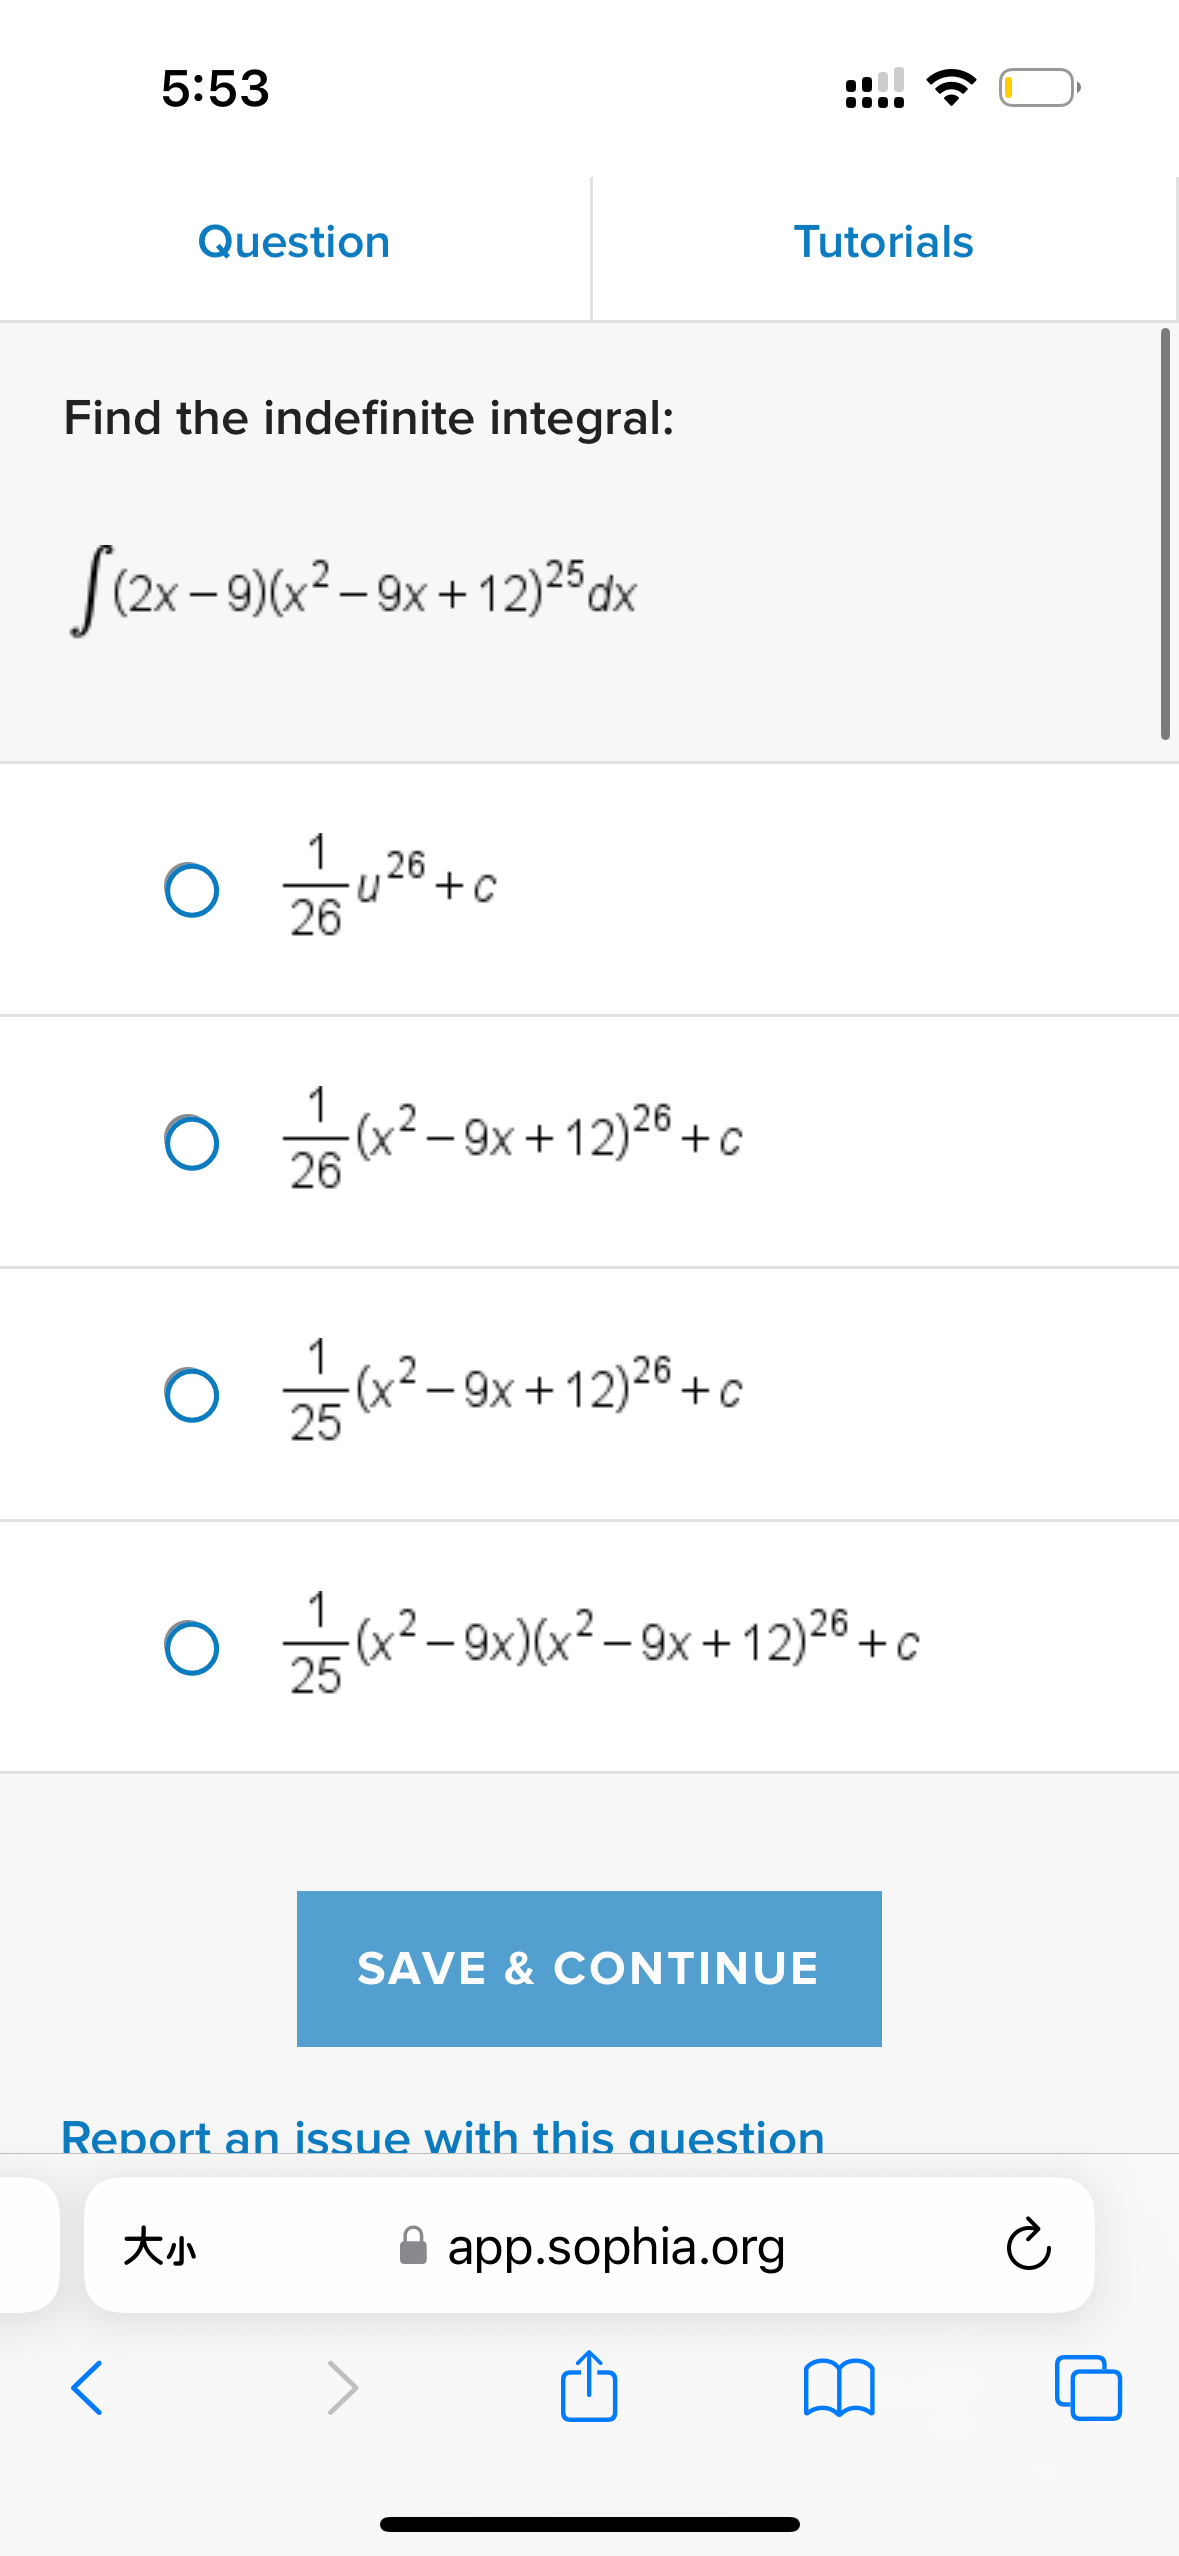Select the answer with coefficient one twenty-fifth
The image size is (1179, 2556).
pyautogui.click(x=193, y=1393)
